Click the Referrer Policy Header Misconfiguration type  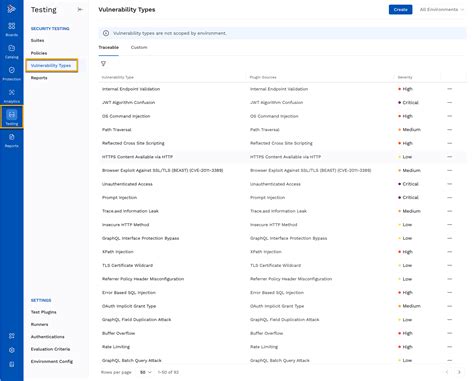click(143, 279)
